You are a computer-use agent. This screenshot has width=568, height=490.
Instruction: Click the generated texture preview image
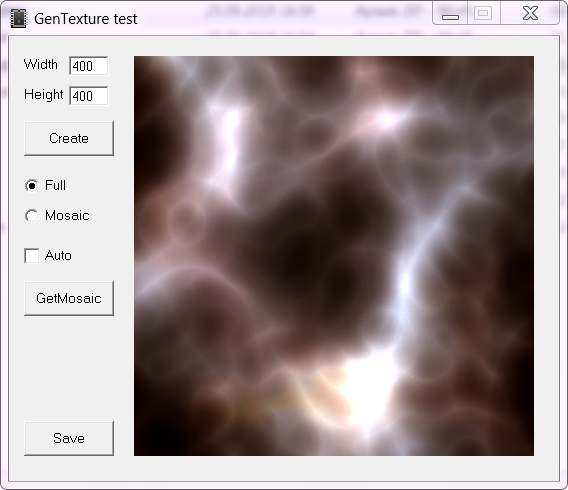[334, 256]
